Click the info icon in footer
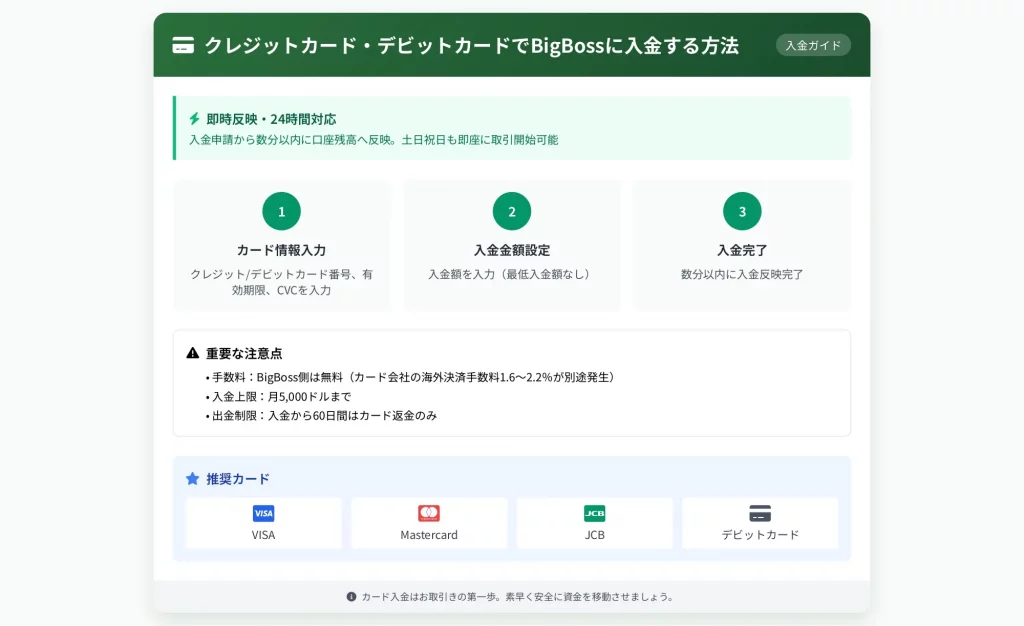The image size is (1024, 626). point(351,597)
